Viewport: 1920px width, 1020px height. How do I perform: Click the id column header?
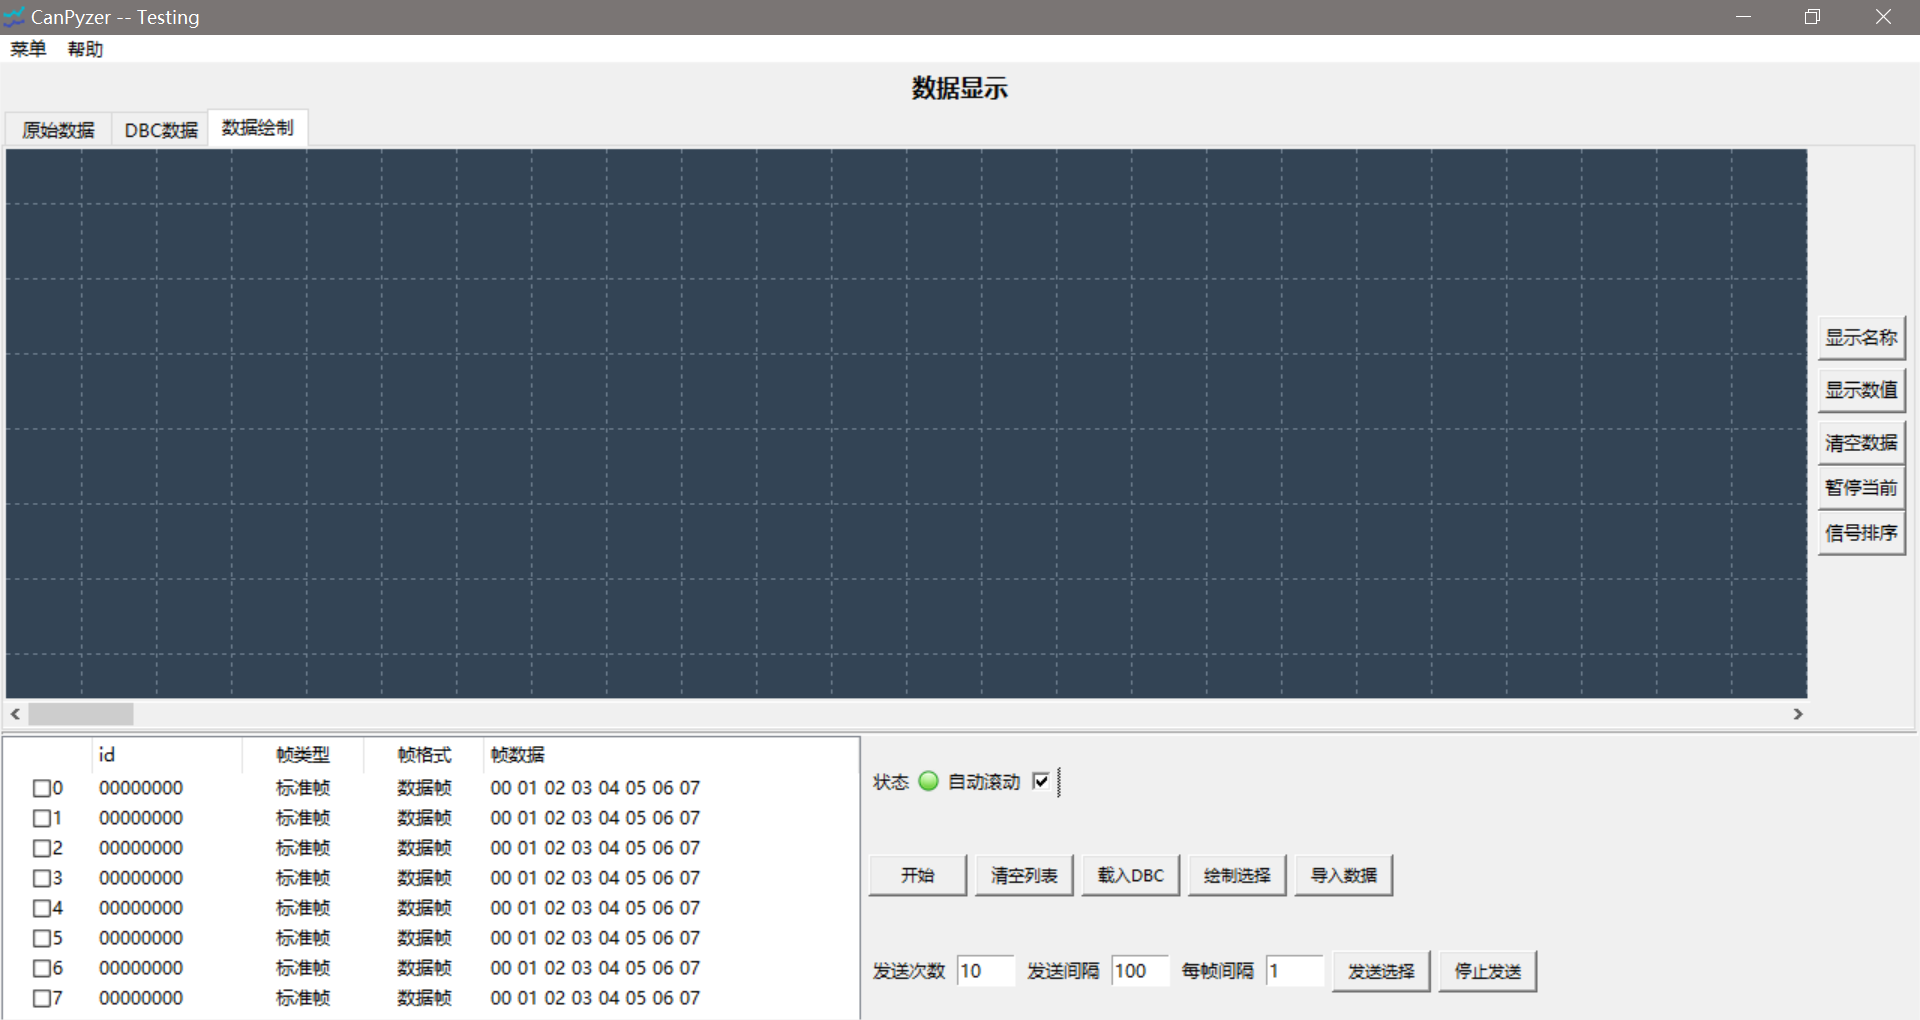coord(167,755)
